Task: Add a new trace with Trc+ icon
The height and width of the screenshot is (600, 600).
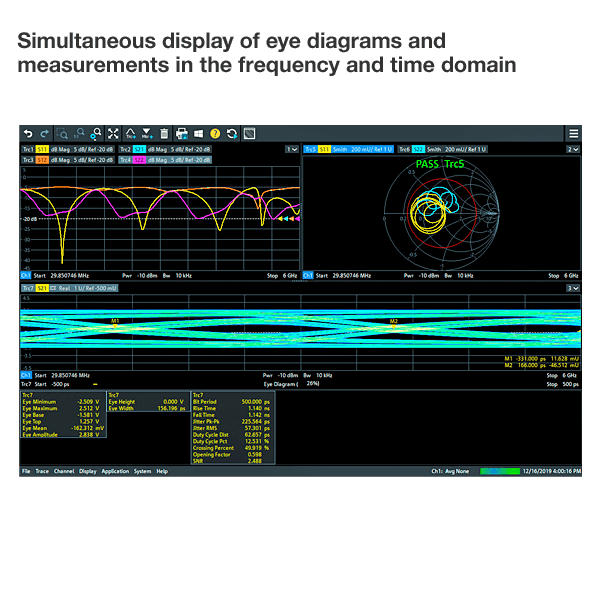Action: click(x=130, y=134)
